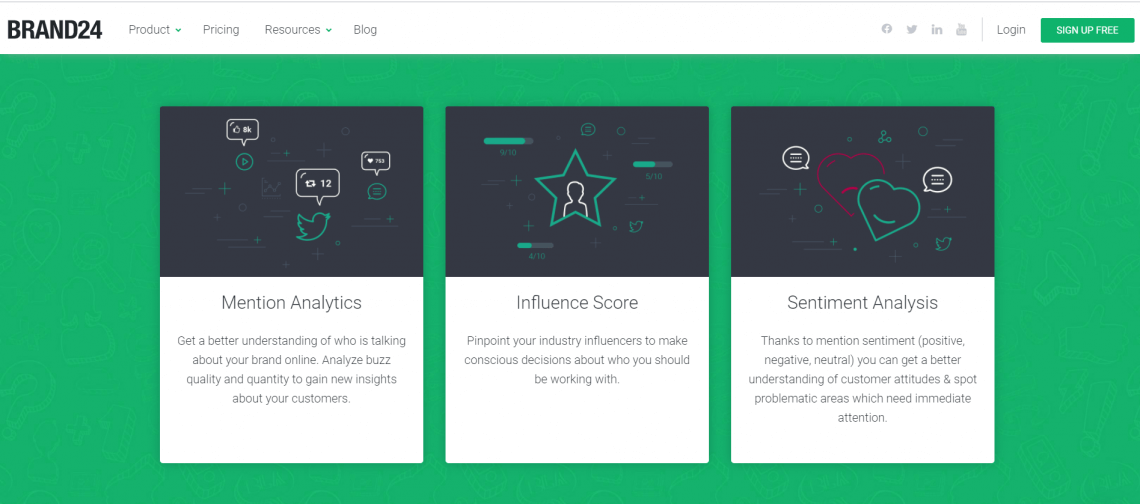Click the Influence Score star illustration

(575, 188)
